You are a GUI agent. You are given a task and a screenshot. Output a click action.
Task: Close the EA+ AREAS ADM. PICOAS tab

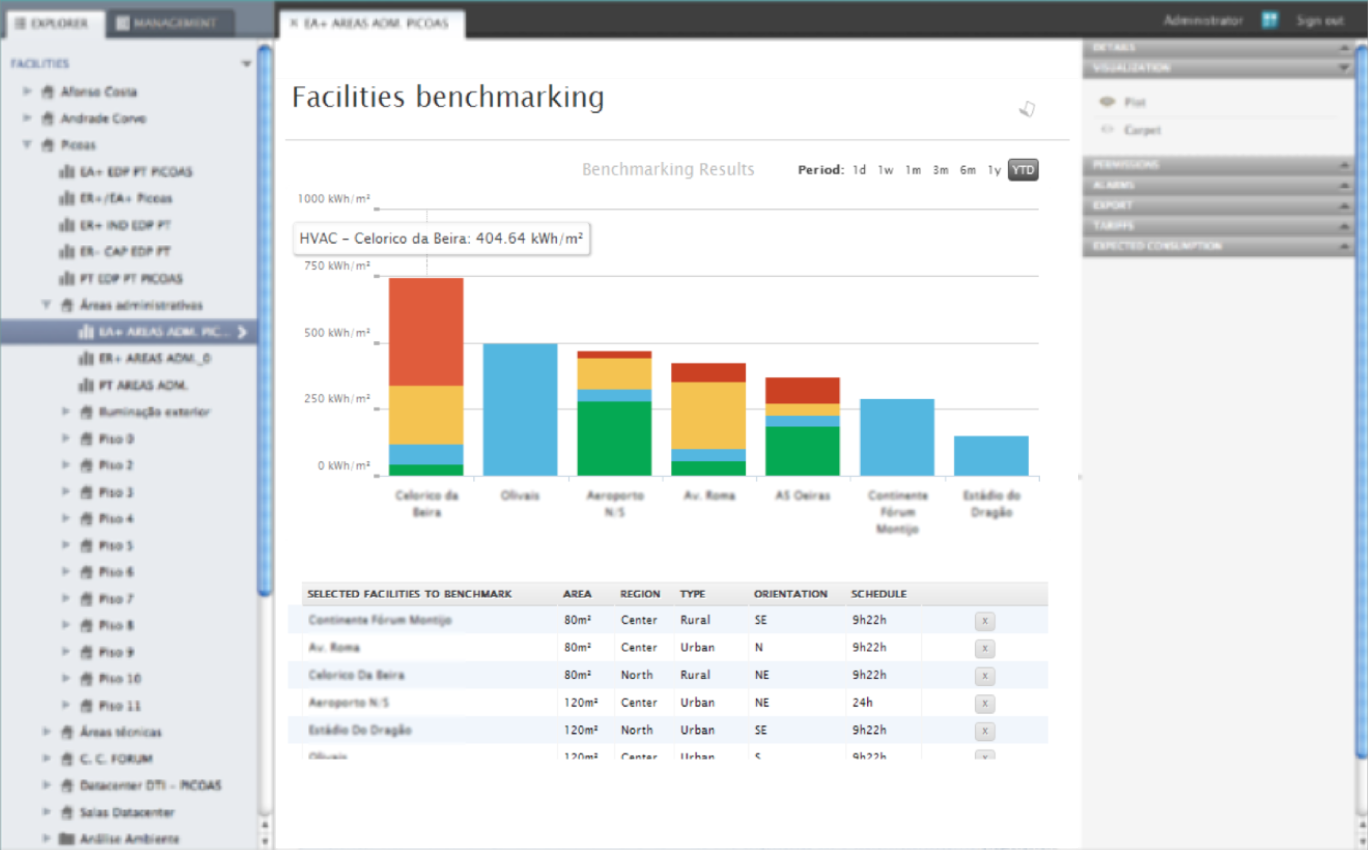tap(293, 23)
